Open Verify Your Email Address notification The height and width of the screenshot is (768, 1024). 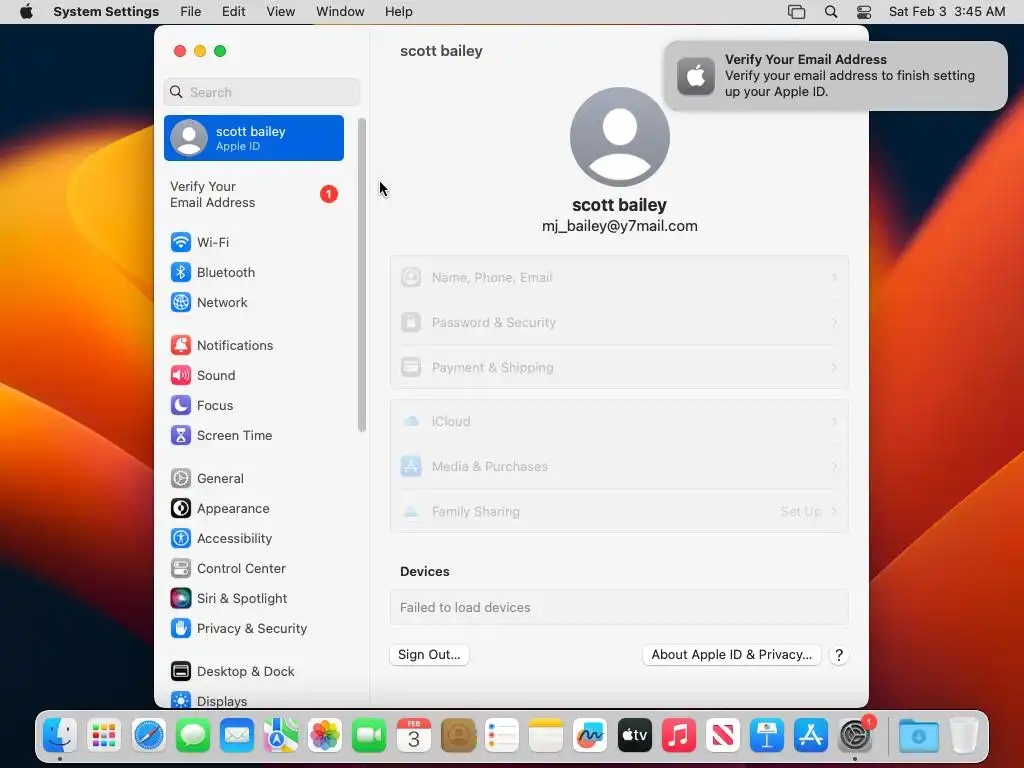[x=835, y=76]
